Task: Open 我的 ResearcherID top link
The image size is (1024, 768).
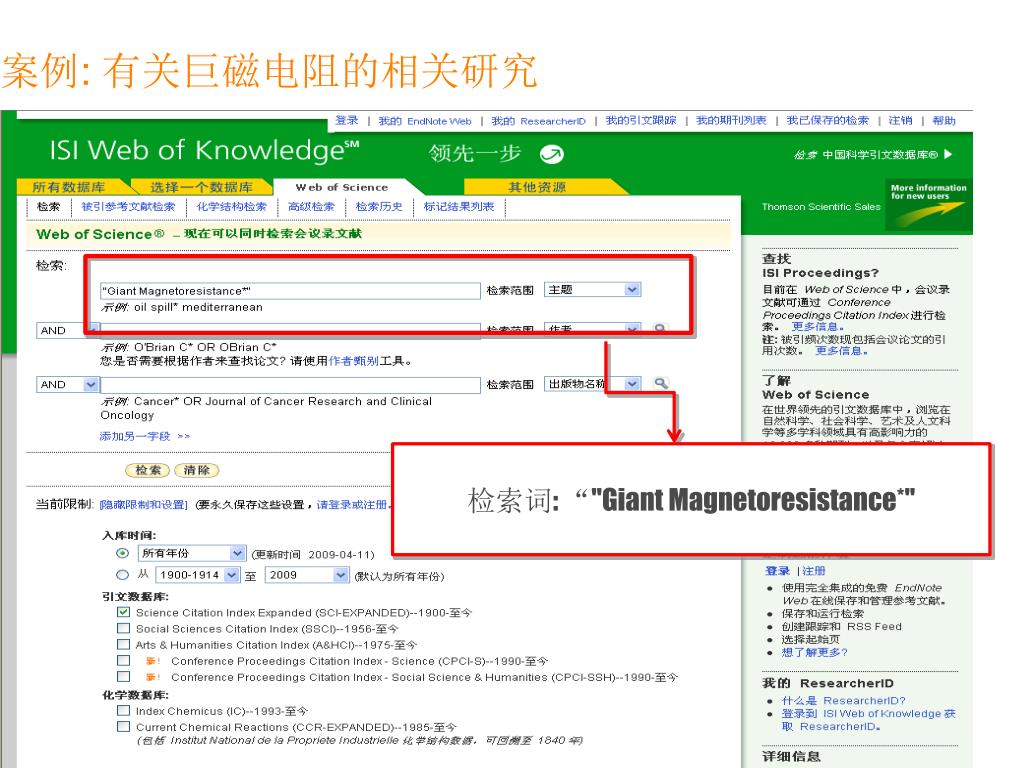Action: pyautogui.click(x=538, y=121)
